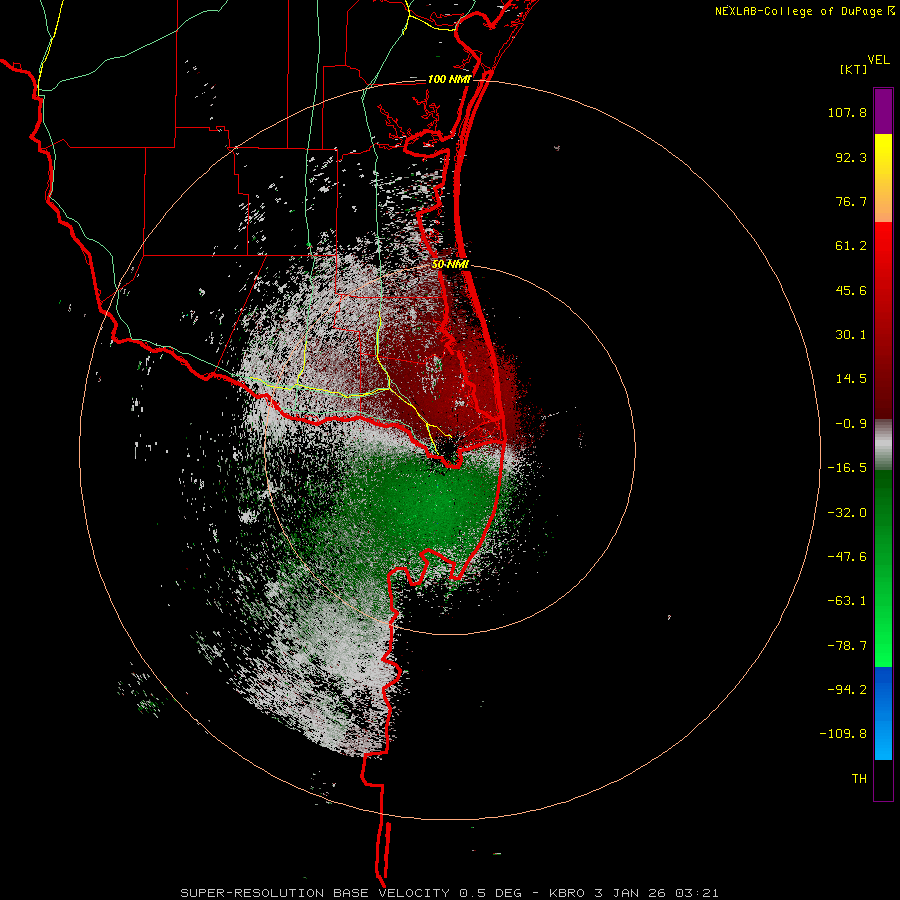This screenshot has height=900, width=900.
Task: Click the KBRO station identifier in caption
Action: click(567, 893)
